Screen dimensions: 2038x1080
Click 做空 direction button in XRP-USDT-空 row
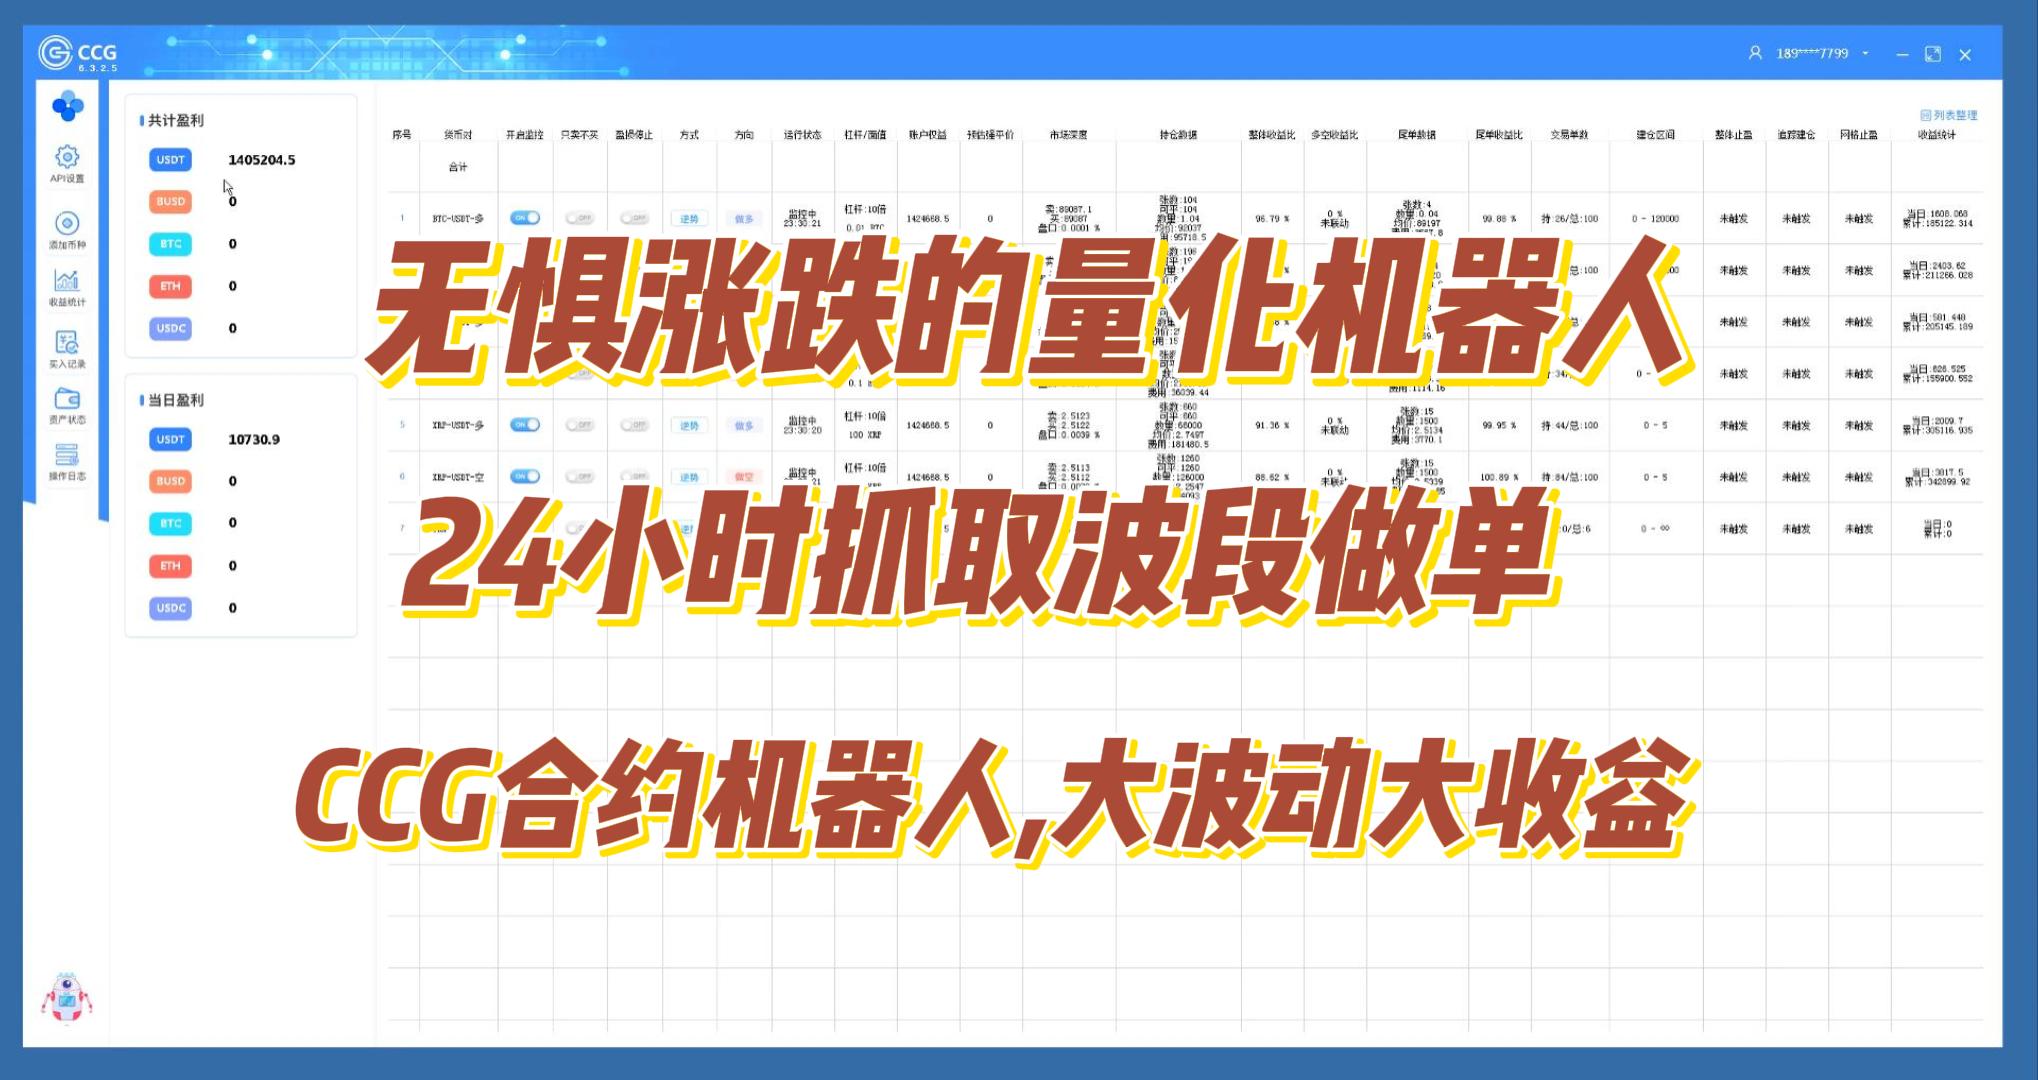(744, 477)
